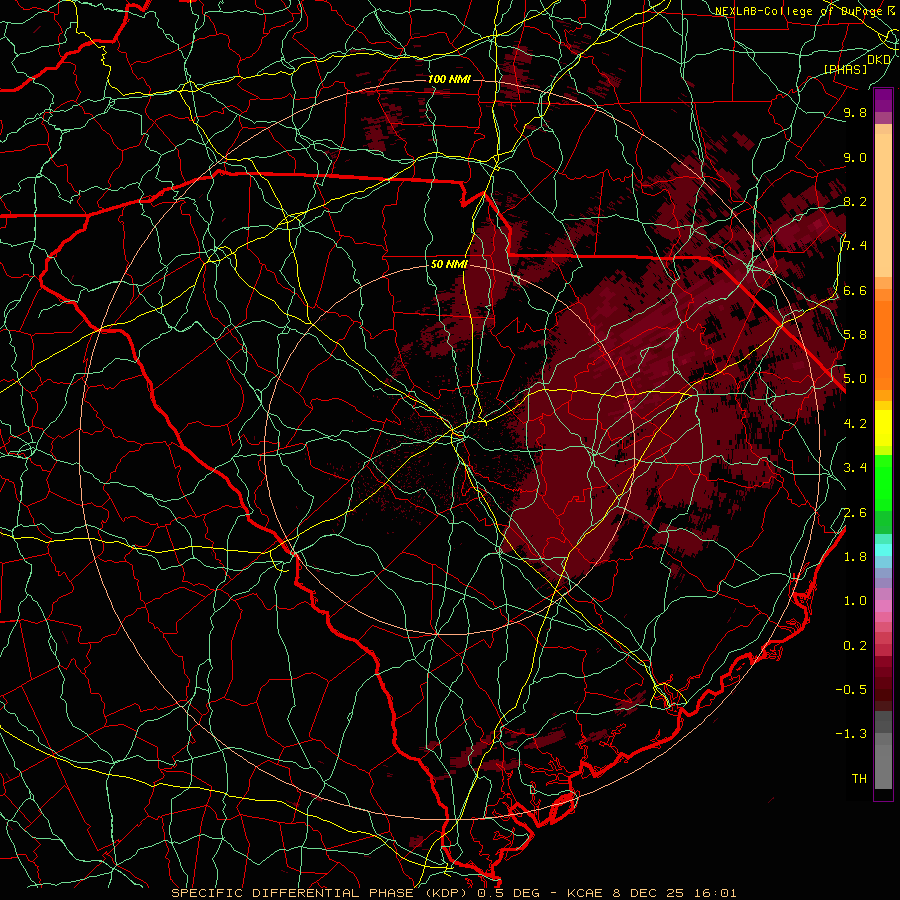
Task: Click the 5.8 legend value
Action: pos(855,335)
